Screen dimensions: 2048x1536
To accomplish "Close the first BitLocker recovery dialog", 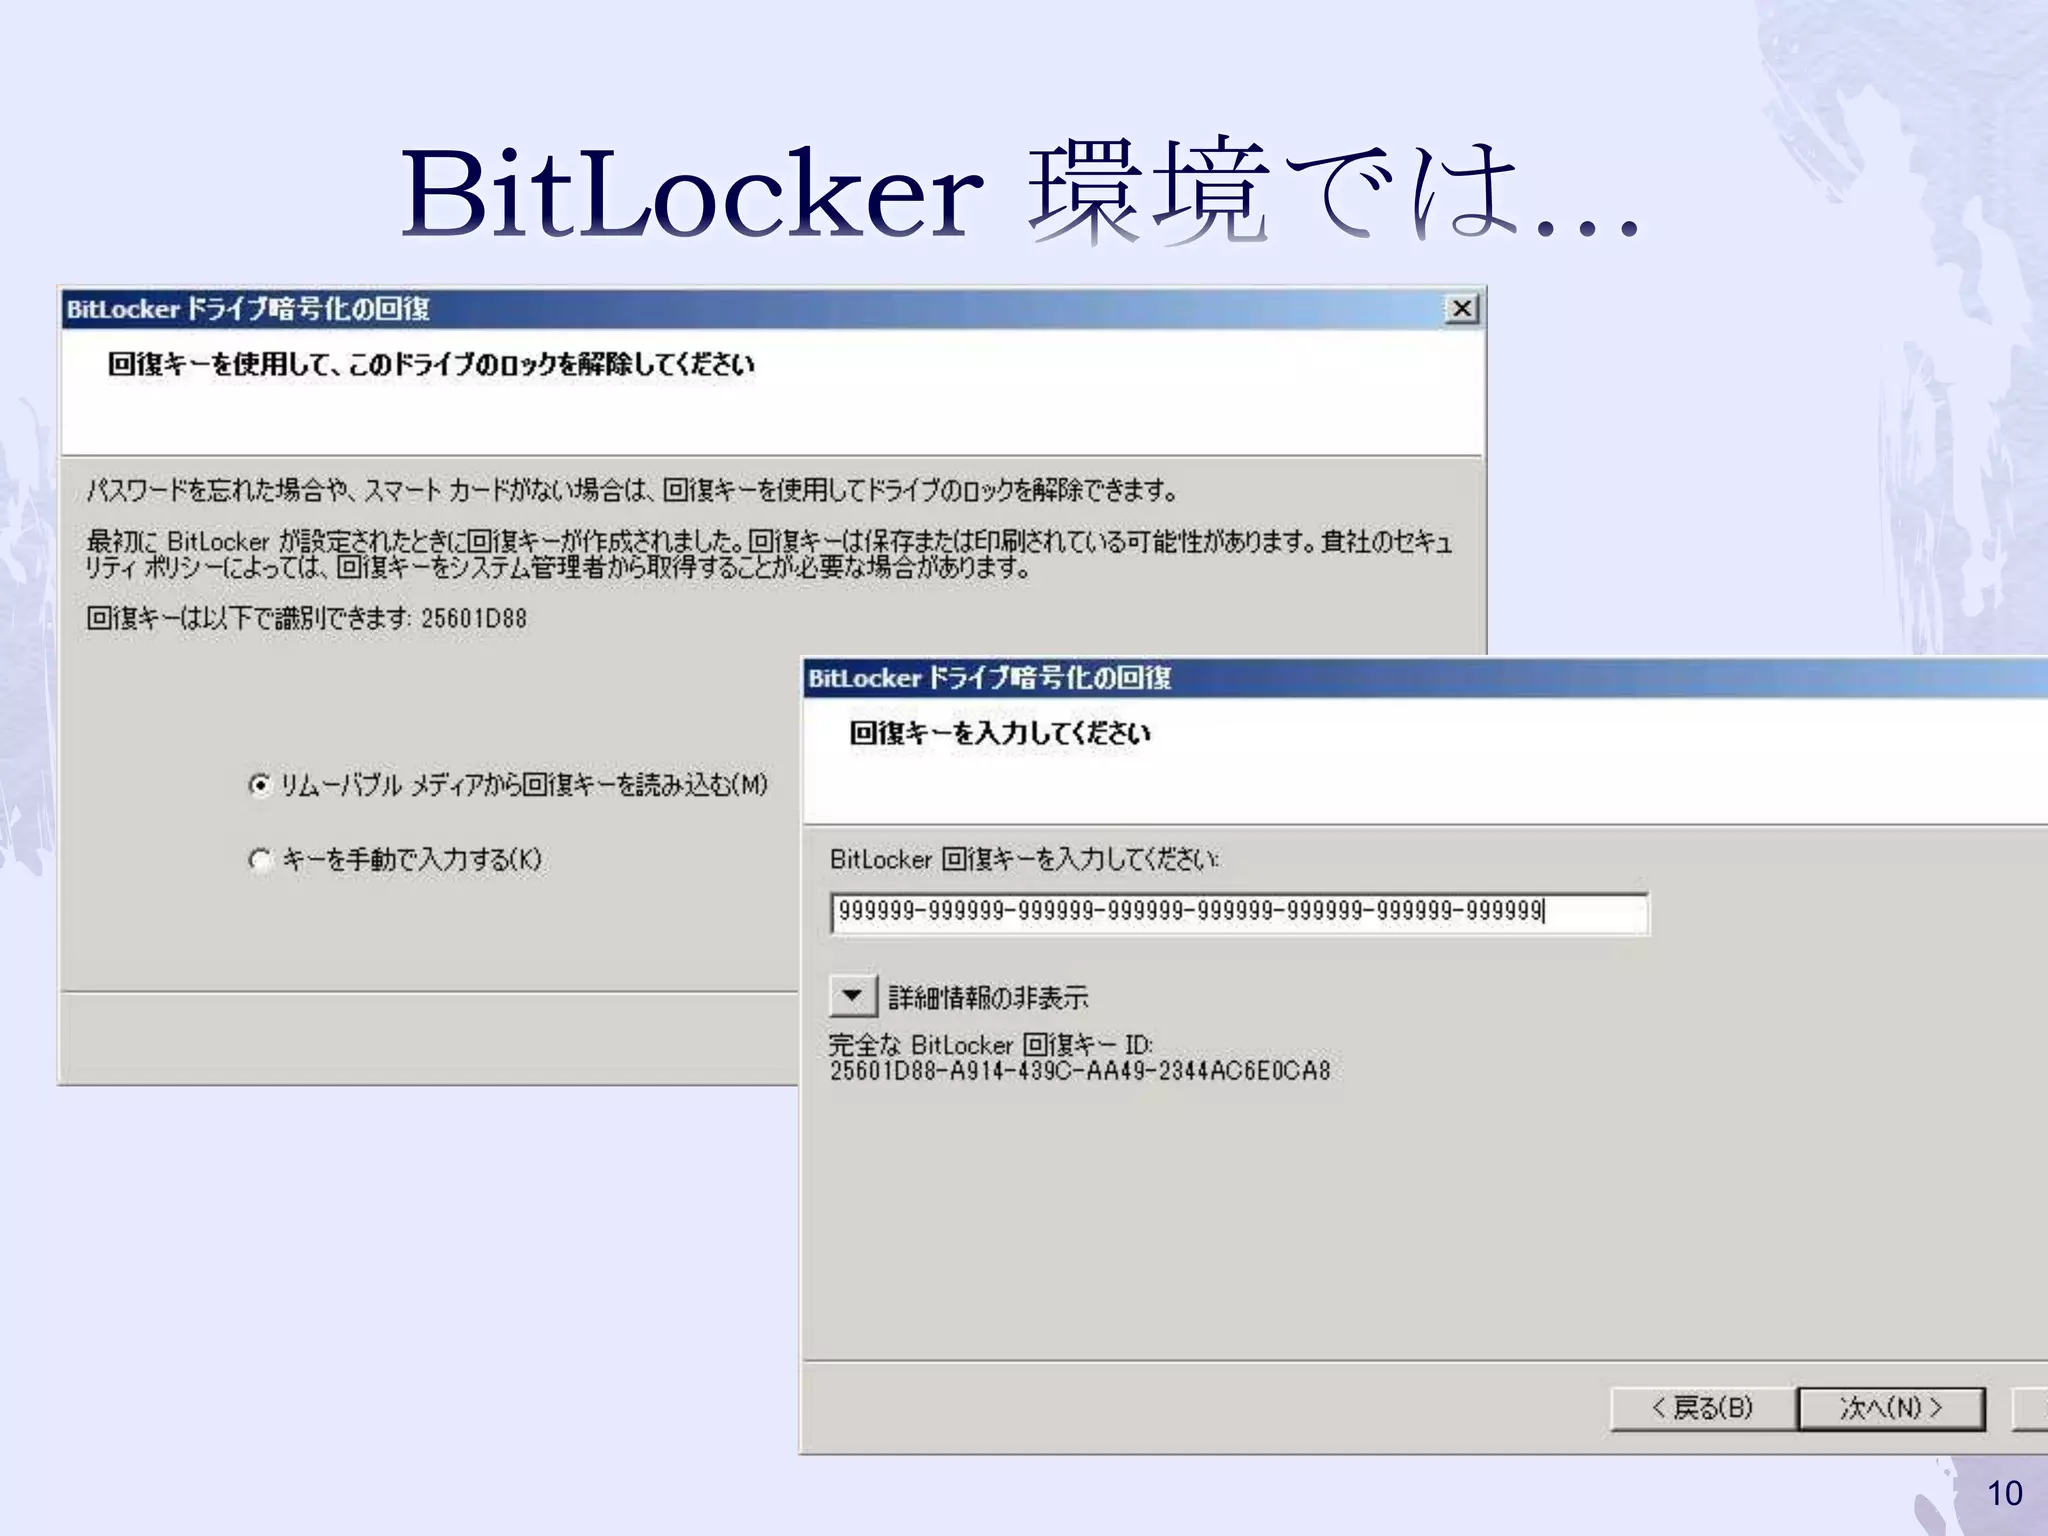I will coord(1462,309).
